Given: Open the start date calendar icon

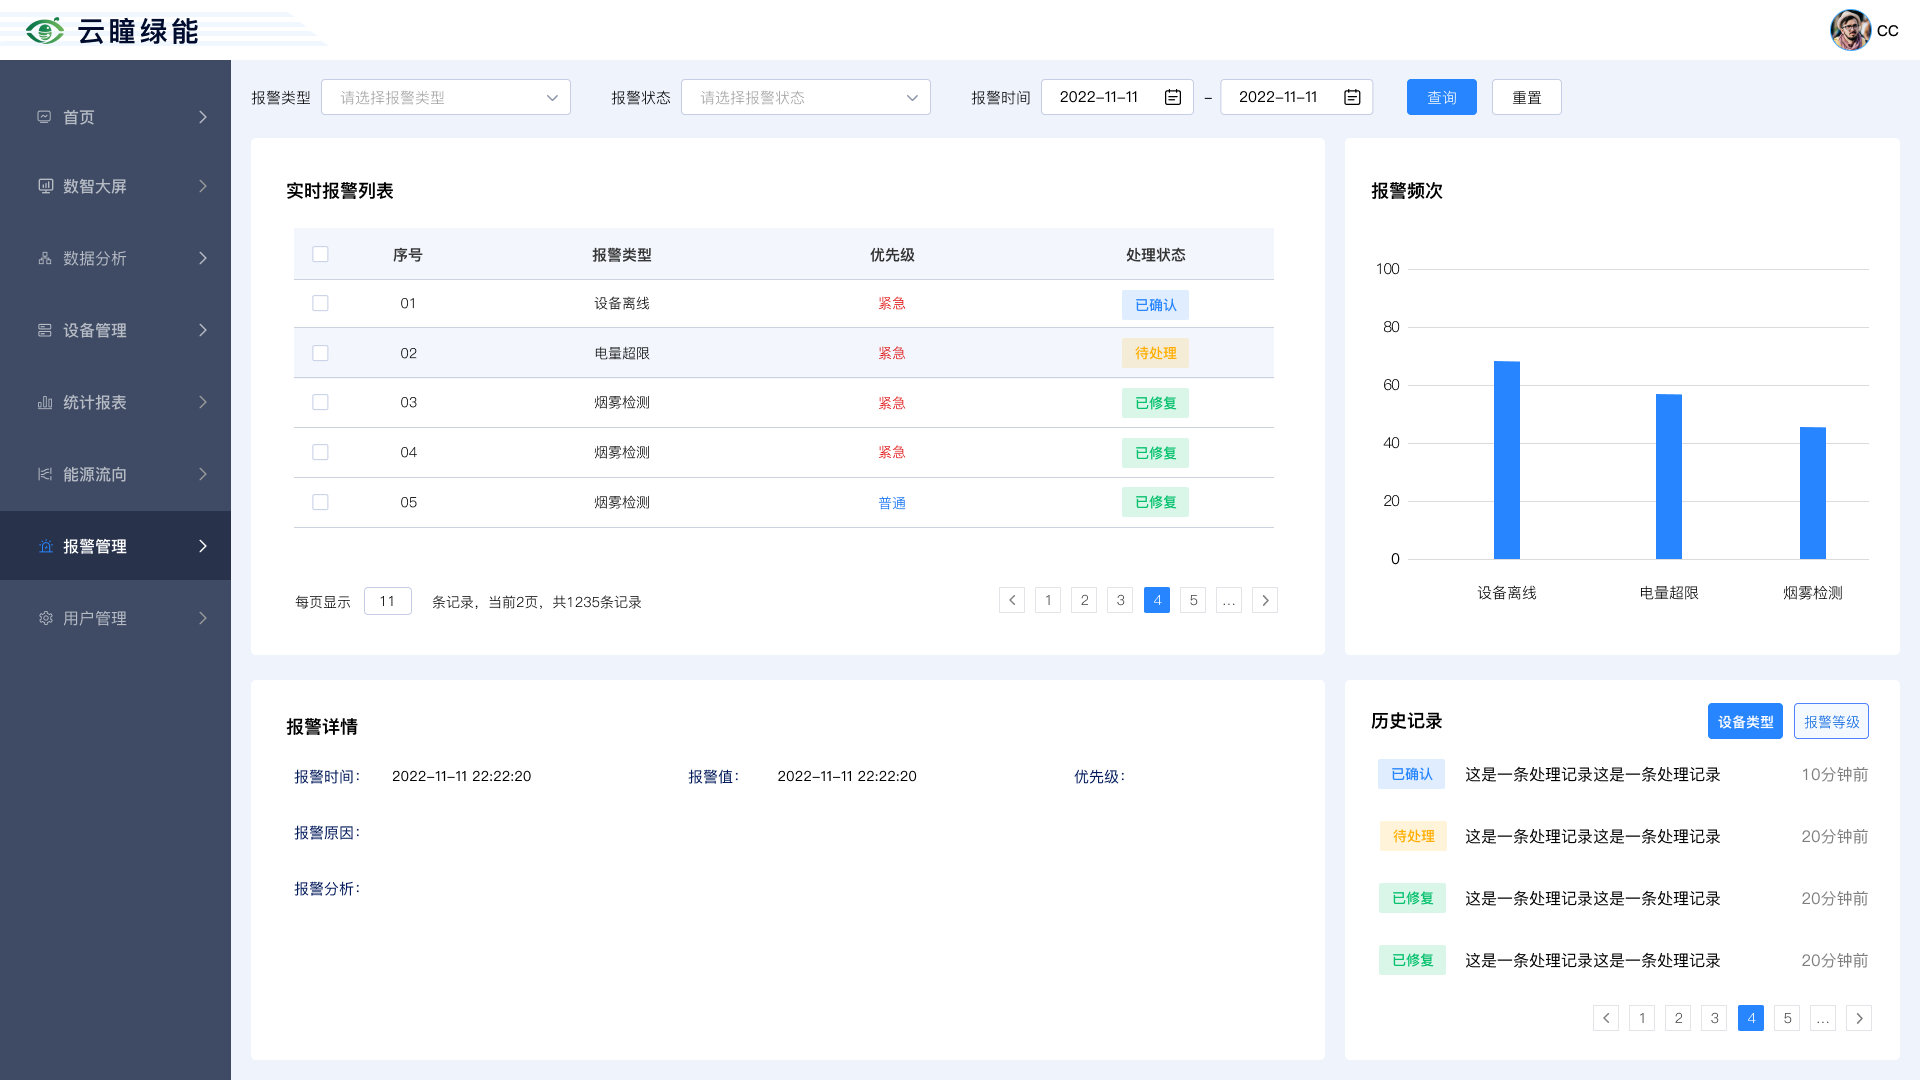Looking at the screenshot, I should click(1173, 97).
